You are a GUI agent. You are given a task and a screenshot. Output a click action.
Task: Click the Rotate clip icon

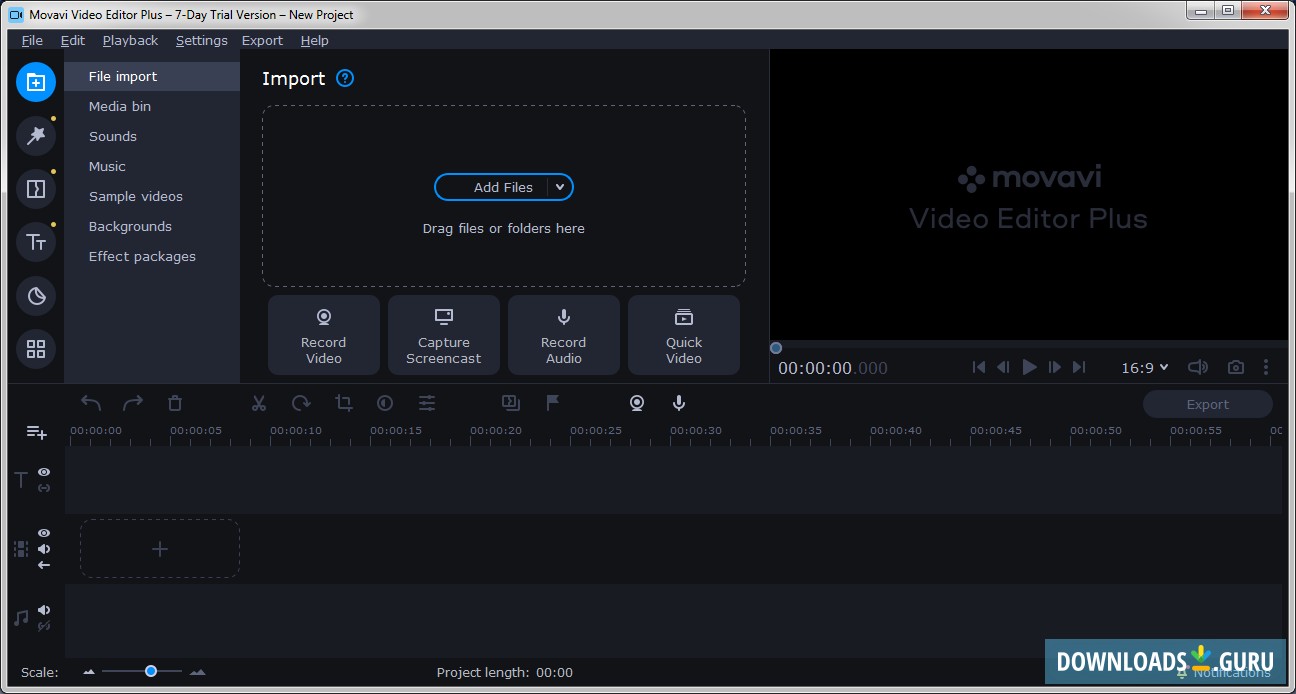pos(301,403)
